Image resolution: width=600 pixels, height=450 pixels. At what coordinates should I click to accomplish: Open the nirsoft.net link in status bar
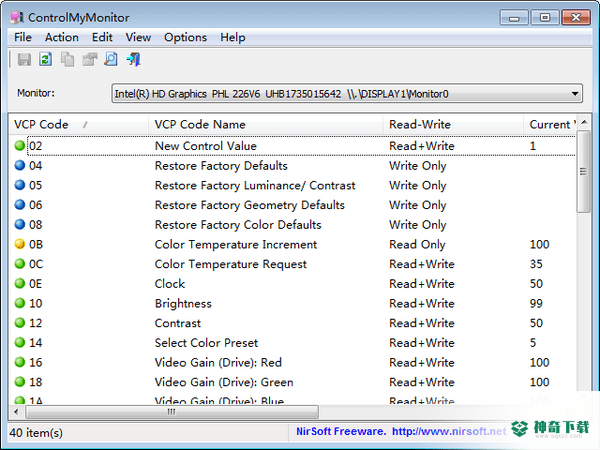pyautogui.click(x=449, y=432)
